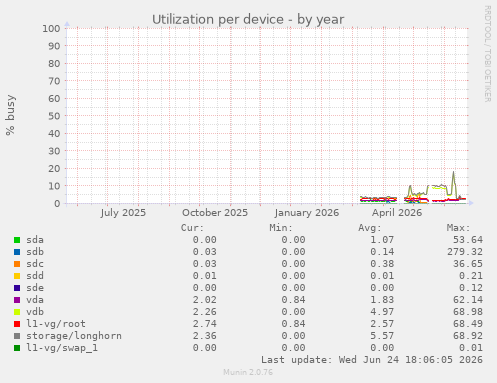Click storage/longhorn max value 68.92
Viewport: 497px width, 383px height.
pyautogui.click(x=468, y=336)
